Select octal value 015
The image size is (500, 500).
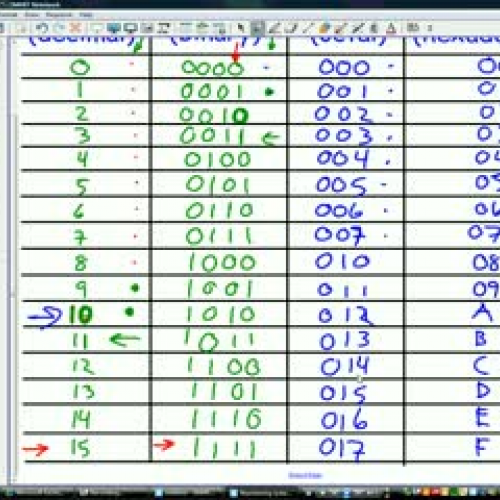pos(343,393)
